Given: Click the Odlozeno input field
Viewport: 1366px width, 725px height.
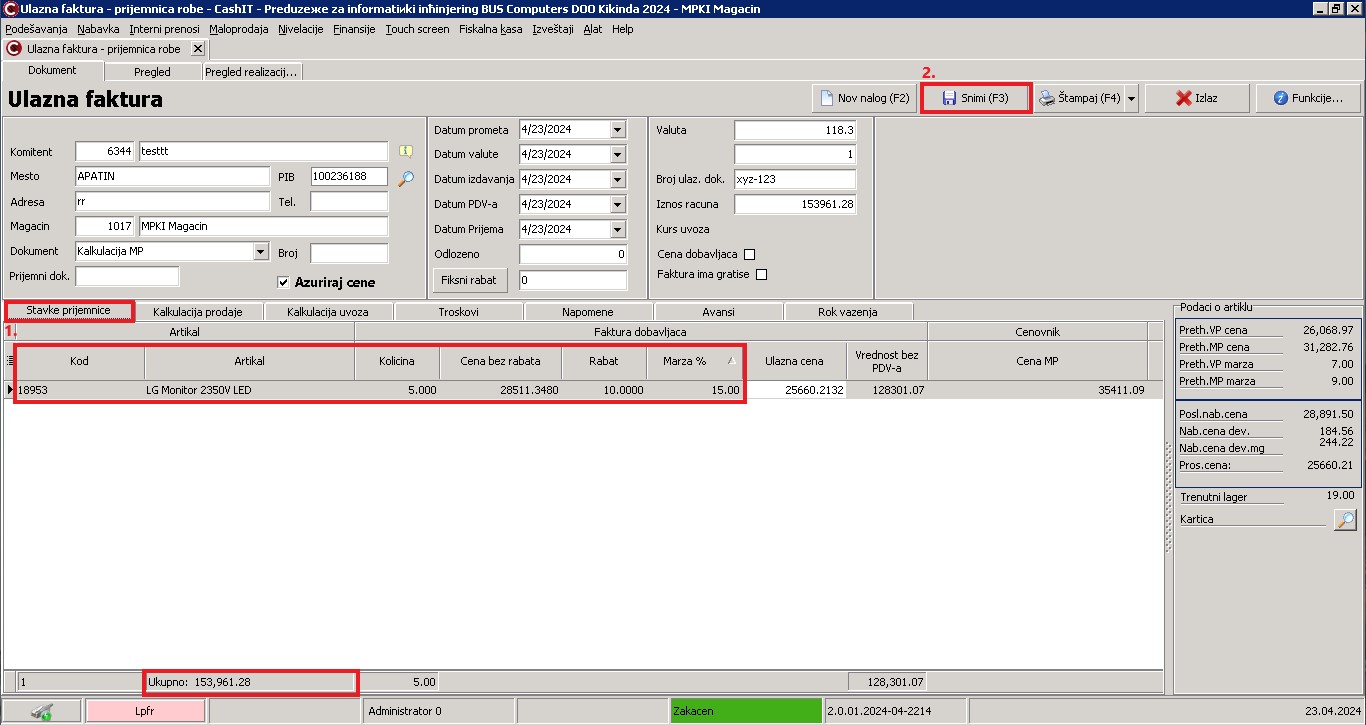Looking at the screenshot, I should tap(573, 254).
